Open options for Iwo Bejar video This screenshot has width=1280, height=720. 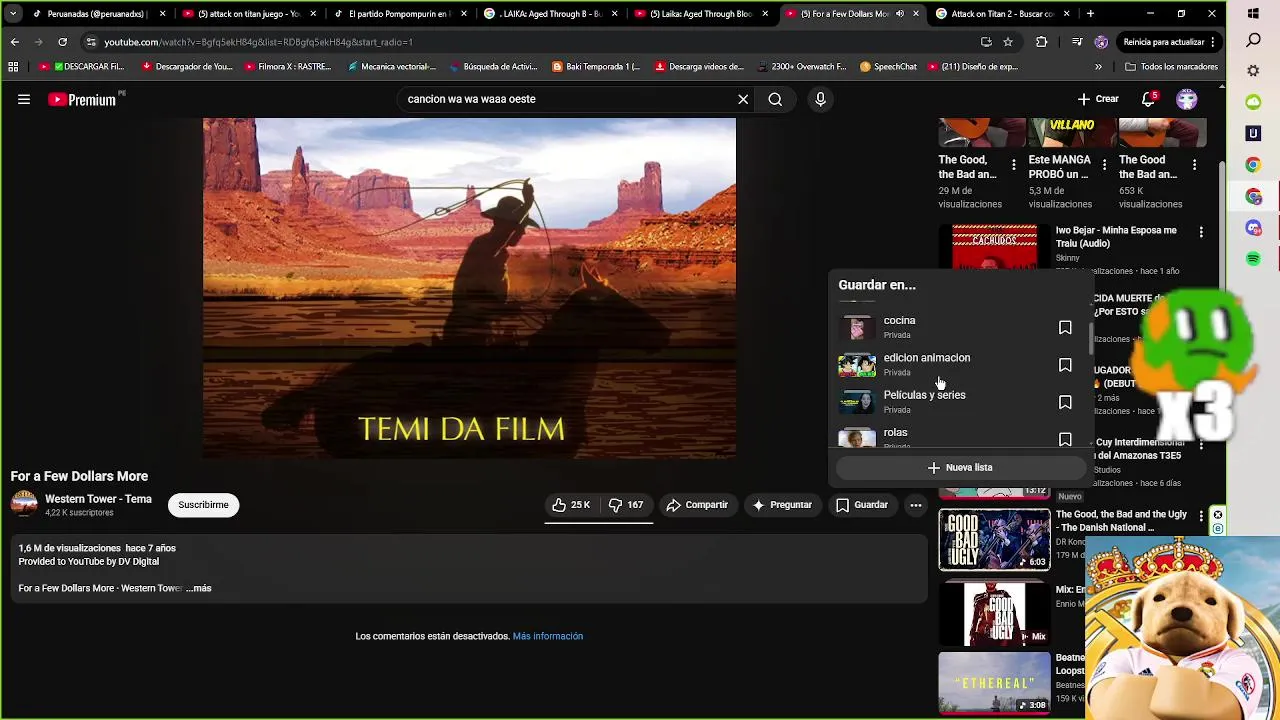tap(1201, 232)
